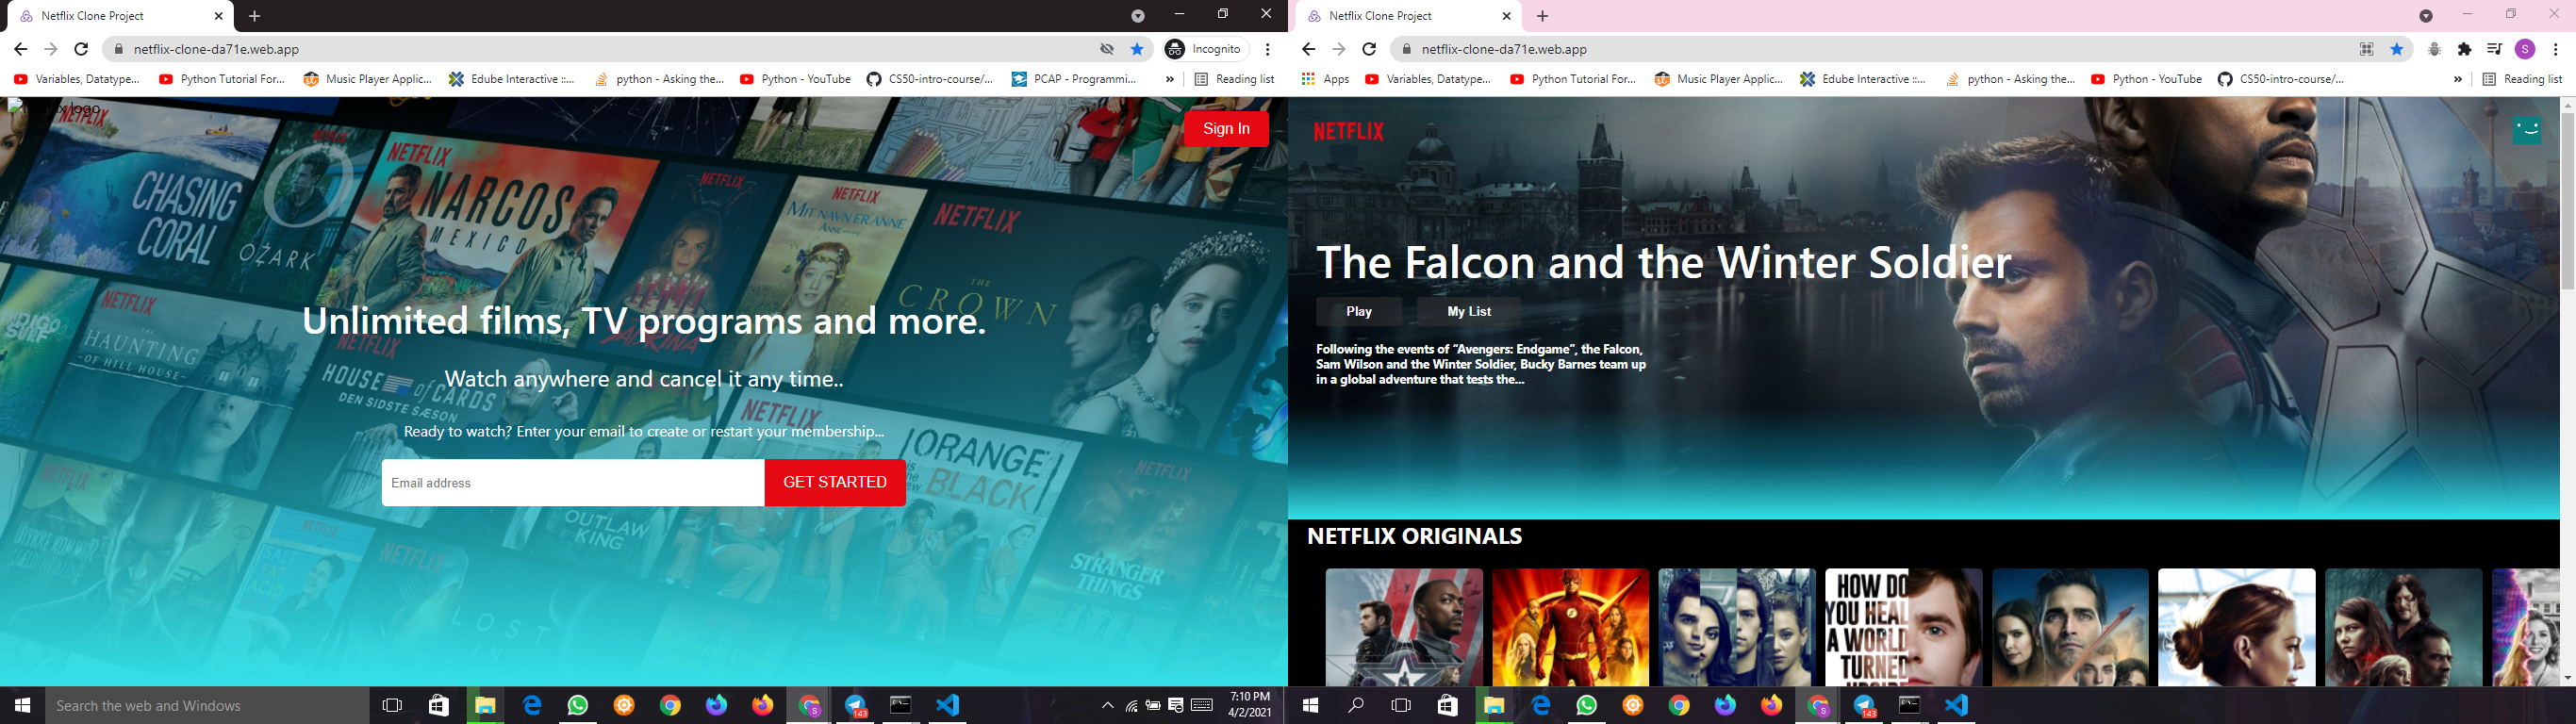Select the Netflix Clone Project tab in right window
This screenshot has height=724, width=2576.
tap(1410, 16)
